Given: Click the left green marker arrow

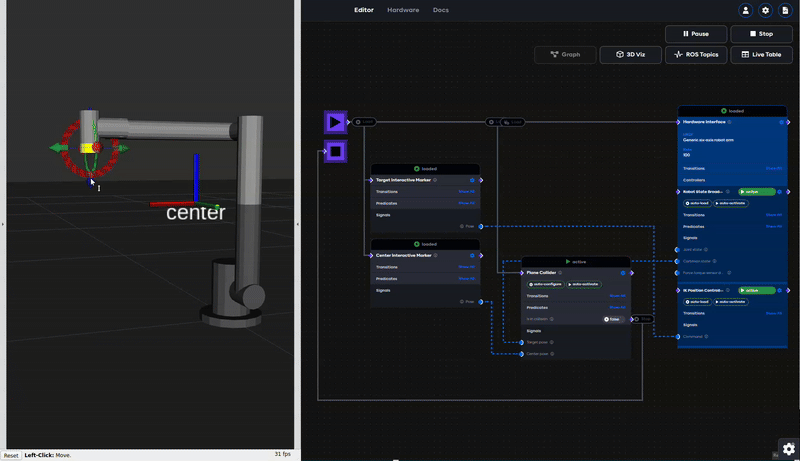Looking at the screenshot, I should (x=57, y=148).
